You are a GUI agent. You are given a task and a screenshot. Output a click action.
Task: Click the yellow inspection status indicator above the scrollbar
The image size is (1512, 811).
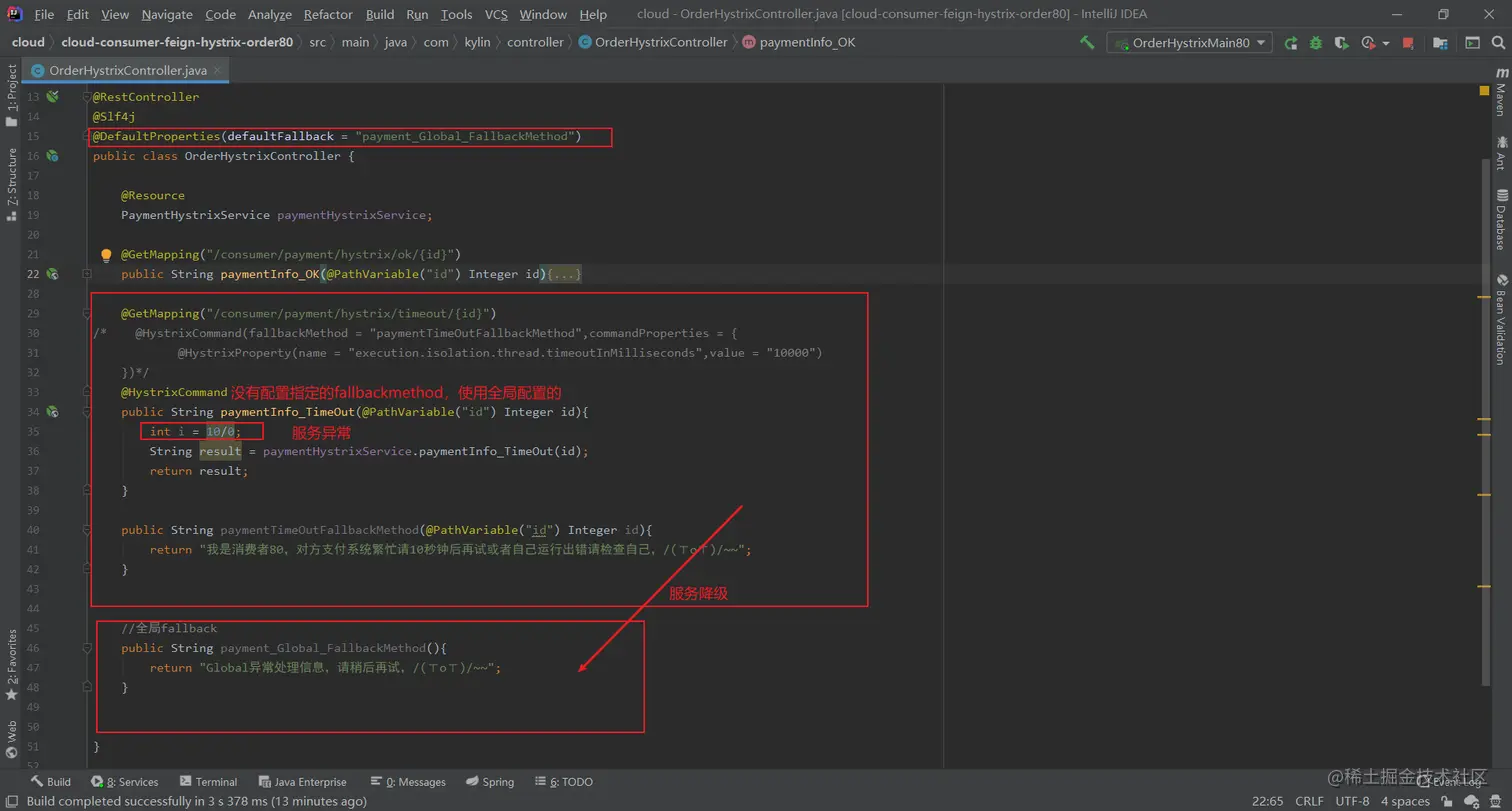[x=1485, y=90]
